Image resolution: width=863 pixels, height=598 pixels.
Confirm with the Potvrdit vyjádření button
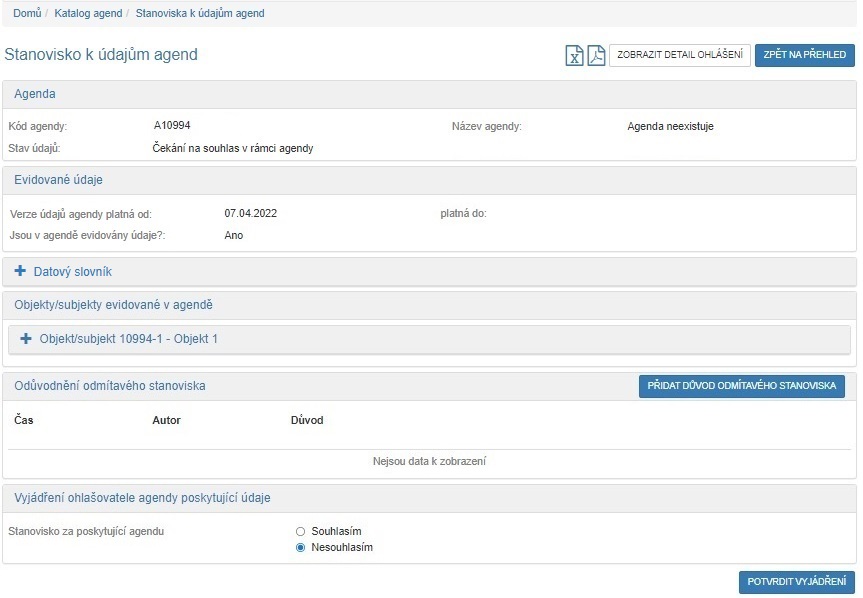click(x=796, y=582)
